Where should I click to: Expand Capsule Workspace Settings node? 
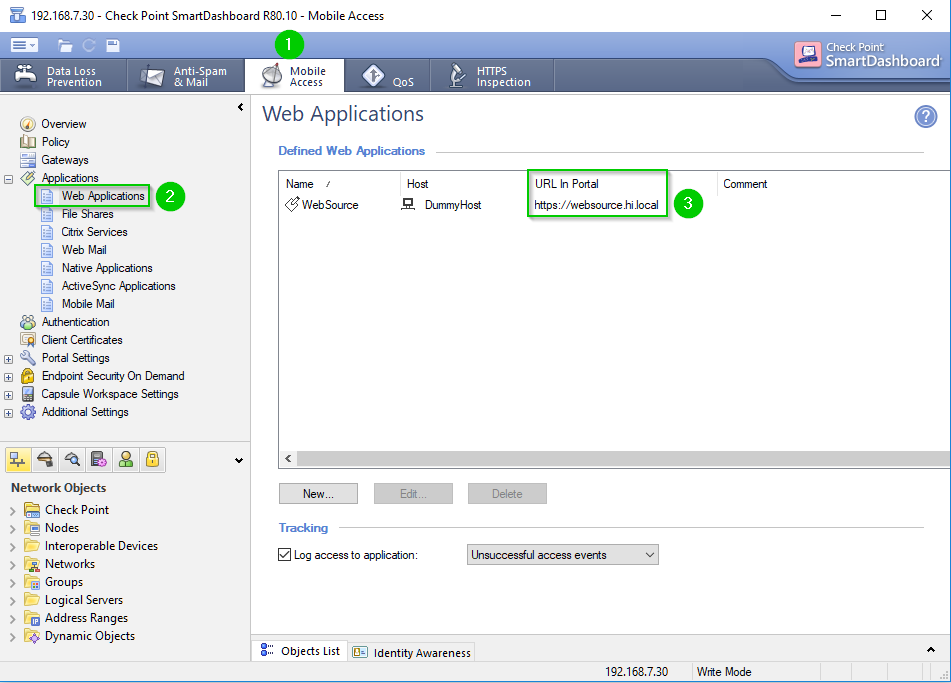tap(8, 395)
